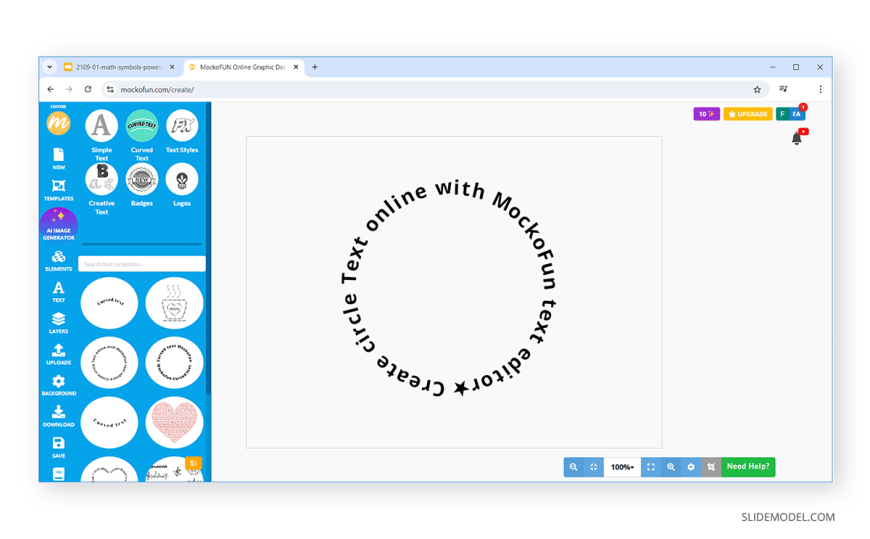Open the 100% zoom level dropdown
Screen dimensions: 870x539
[x=622, y=467]
